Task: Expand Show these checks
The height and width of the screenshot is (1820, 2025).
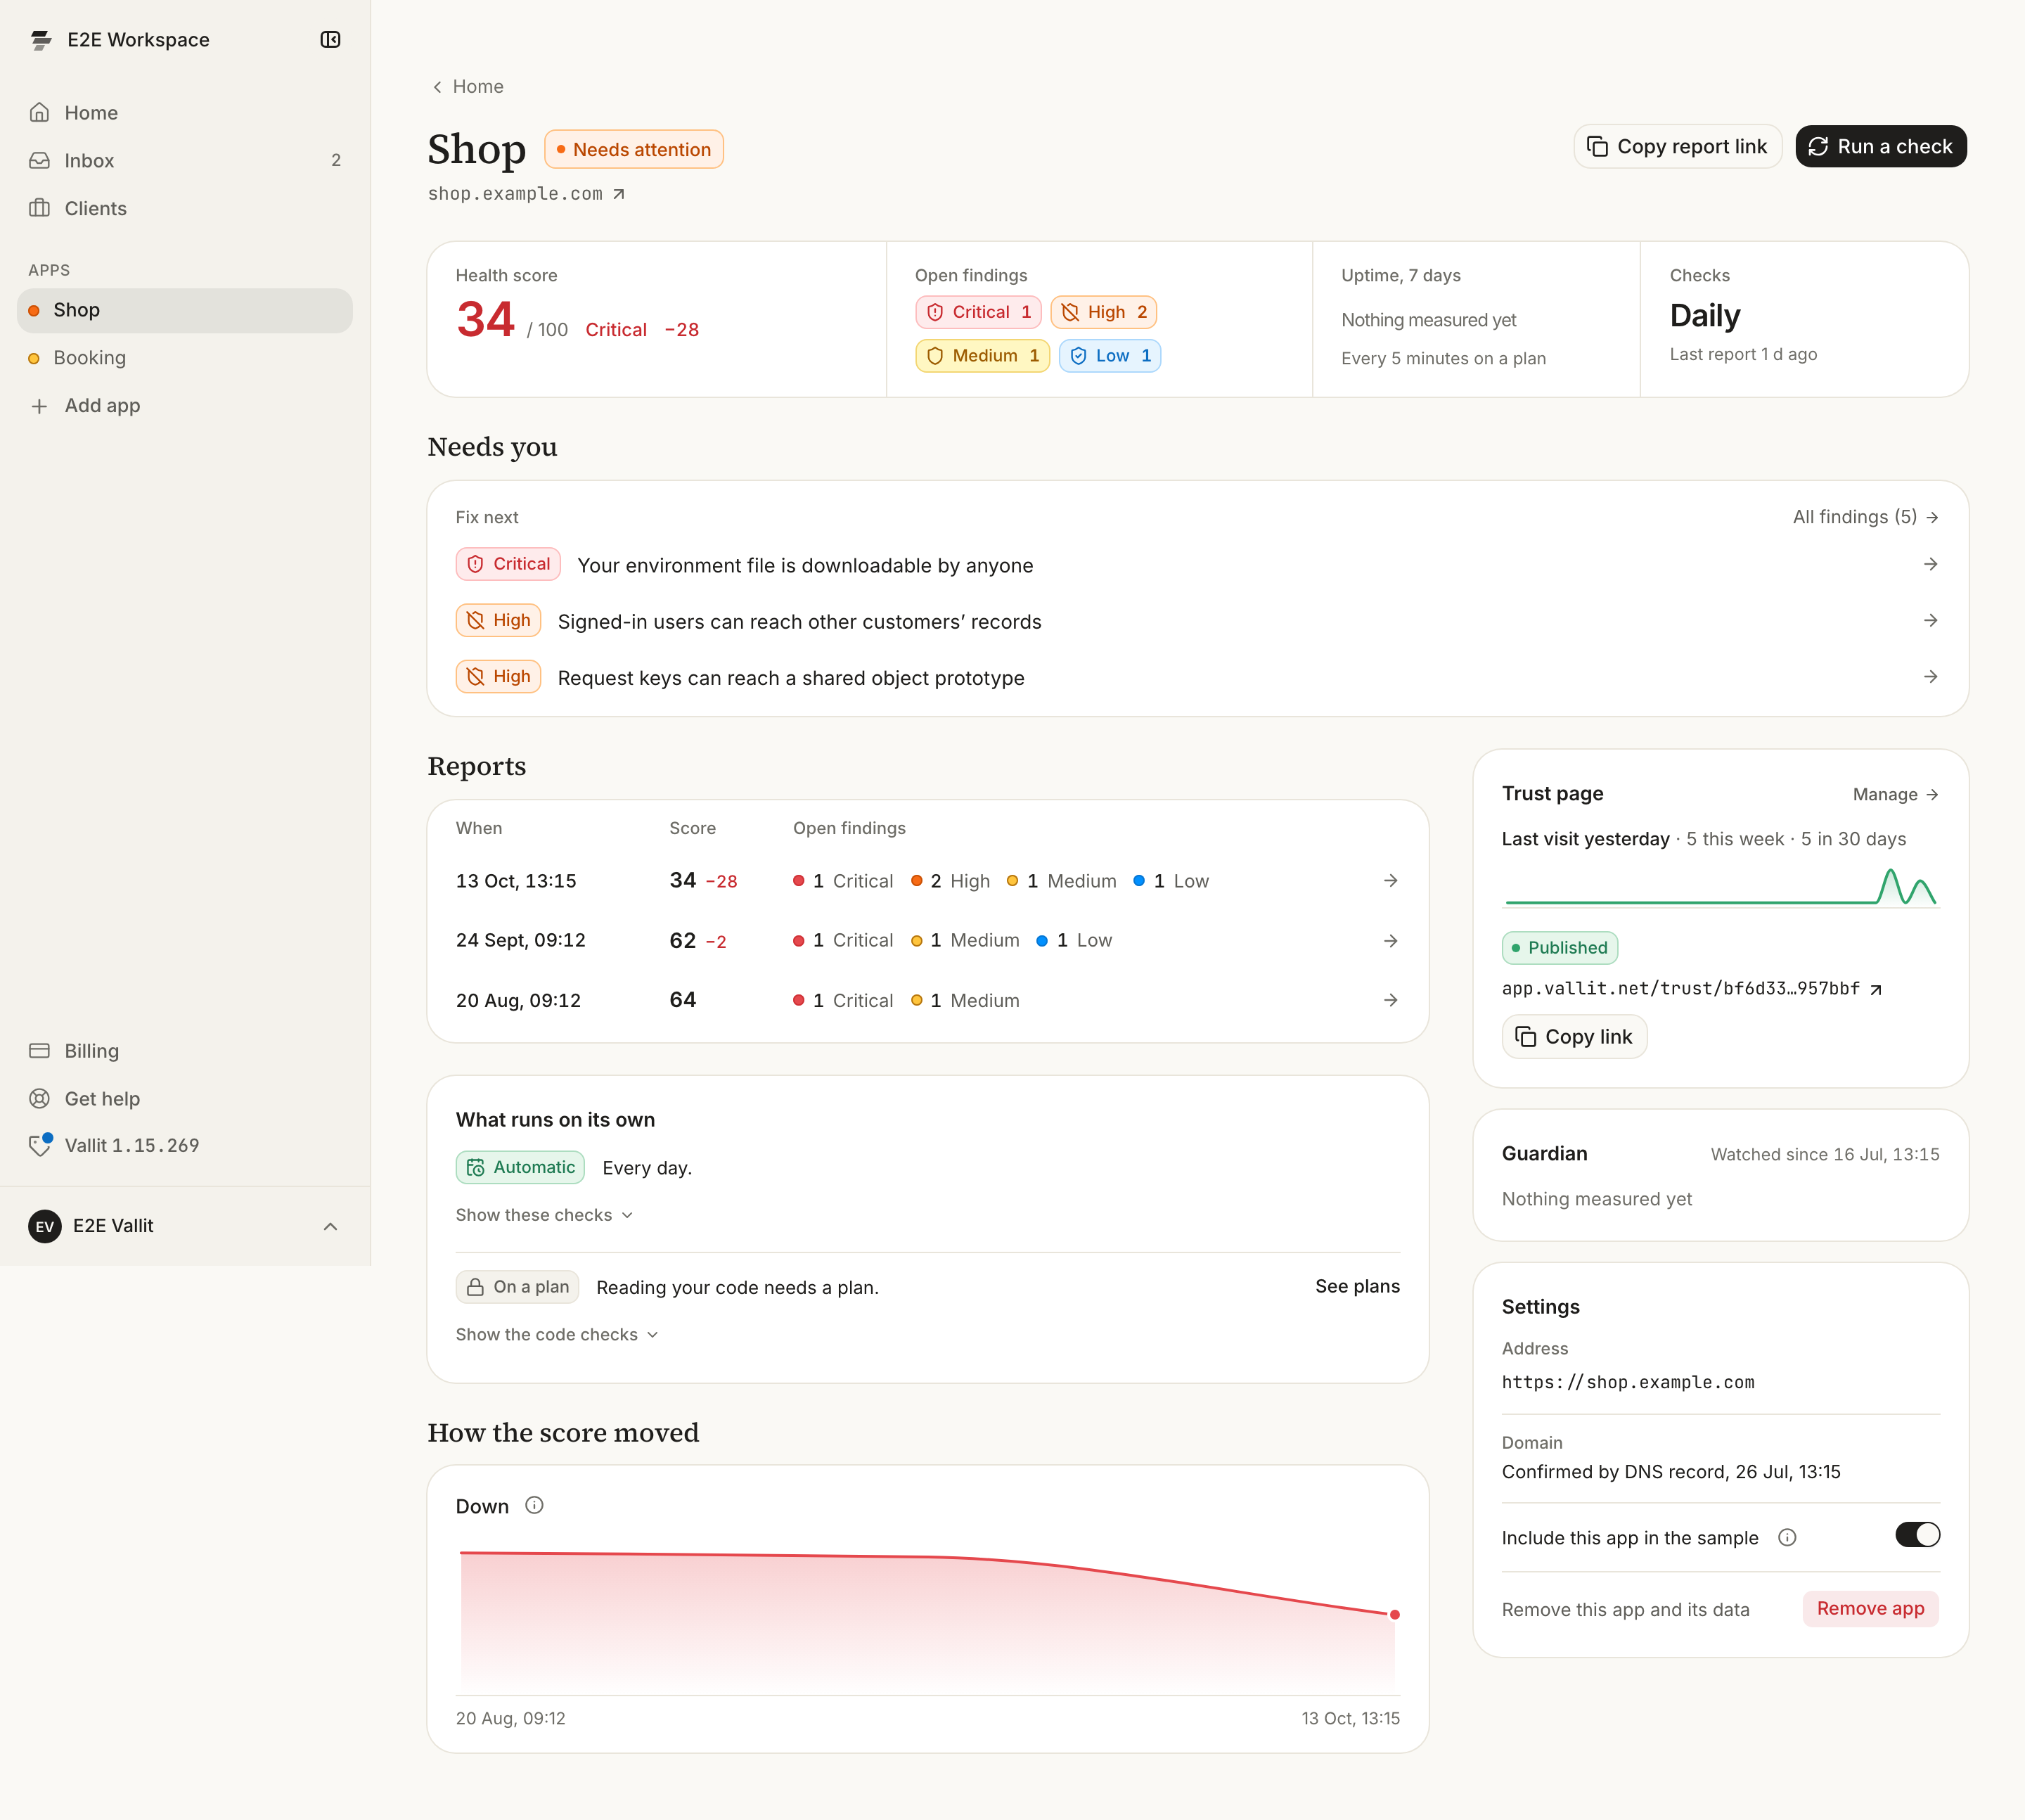Action: point(545,1215)
